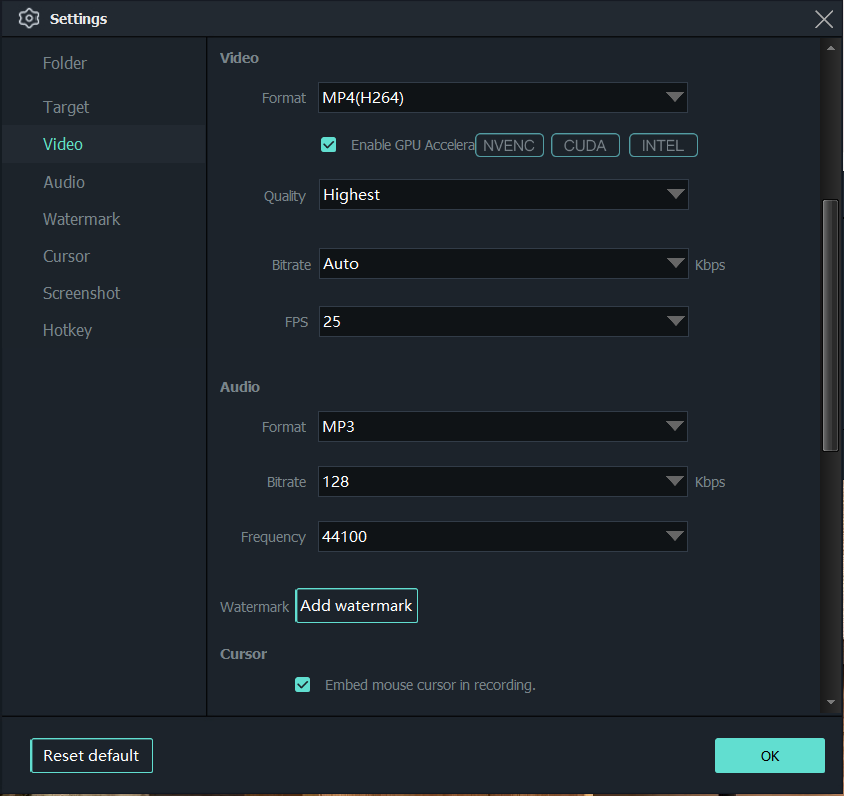Open the audio Format dropdown MP3

click(503, 426)
